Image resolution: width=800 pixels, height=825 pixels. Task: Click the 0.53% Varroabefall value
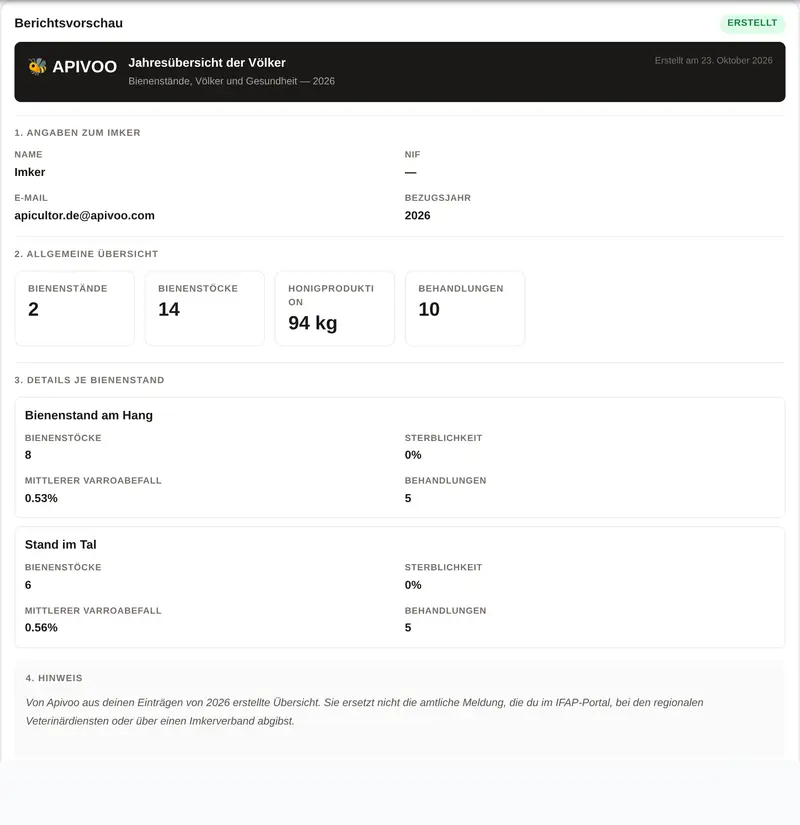tap(41, 498)
